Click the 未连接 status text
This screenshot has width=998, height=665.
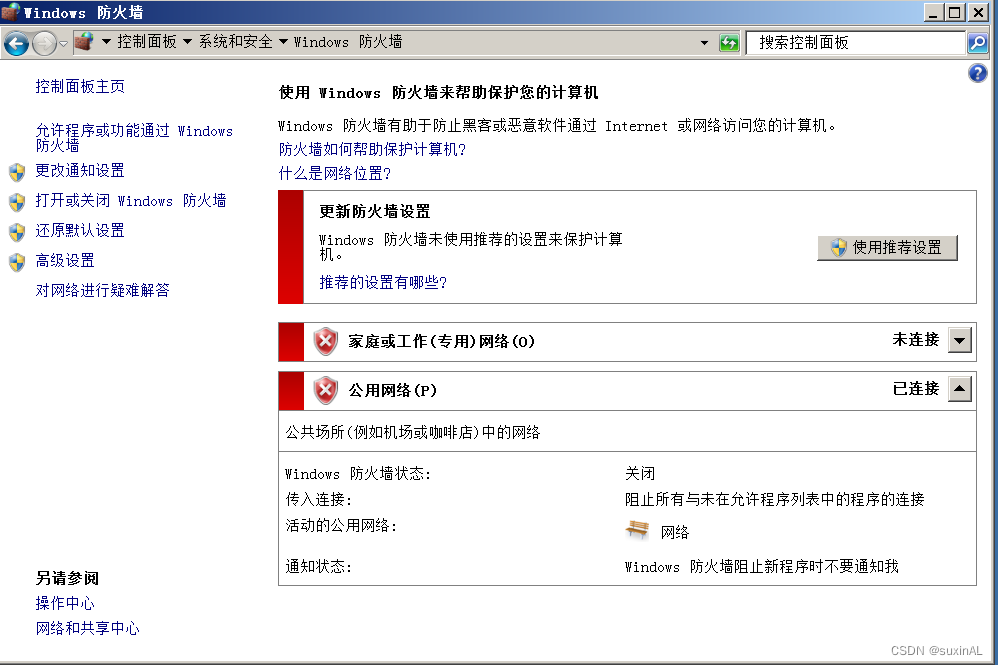tap(916, 340)
